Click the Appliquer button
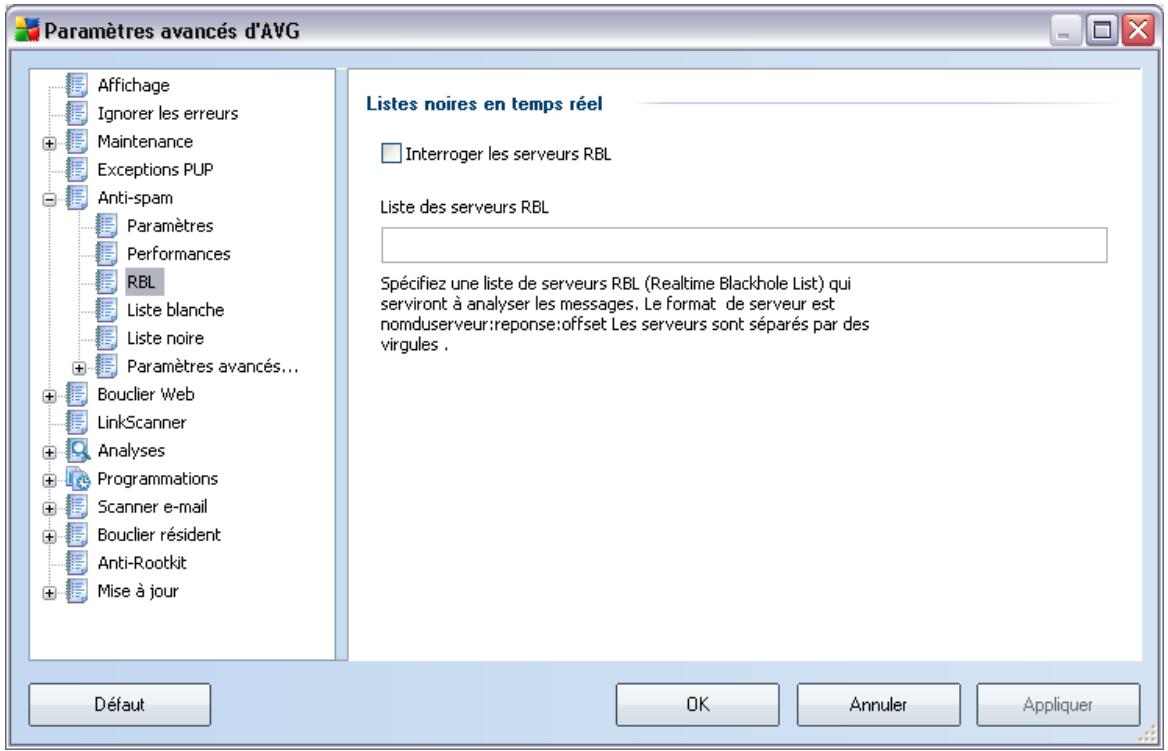 coord(1058,704)
